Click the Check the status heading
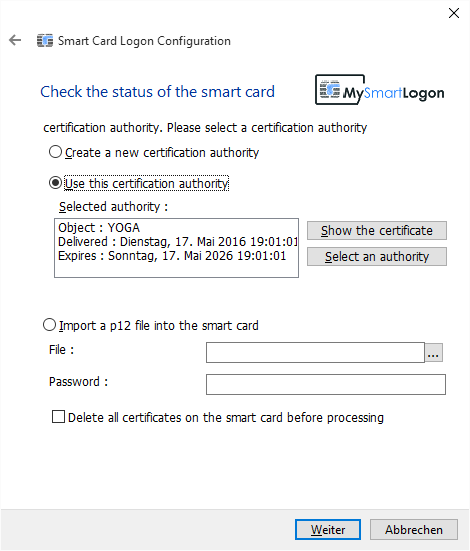 pos(157,92)
